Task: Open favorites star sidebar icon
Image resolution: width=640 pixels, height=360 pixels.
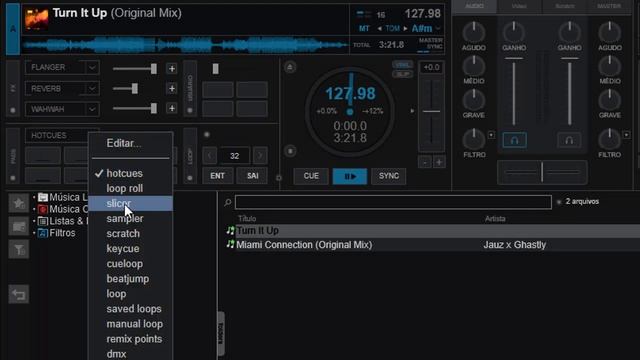Action: tap(19, 203)
